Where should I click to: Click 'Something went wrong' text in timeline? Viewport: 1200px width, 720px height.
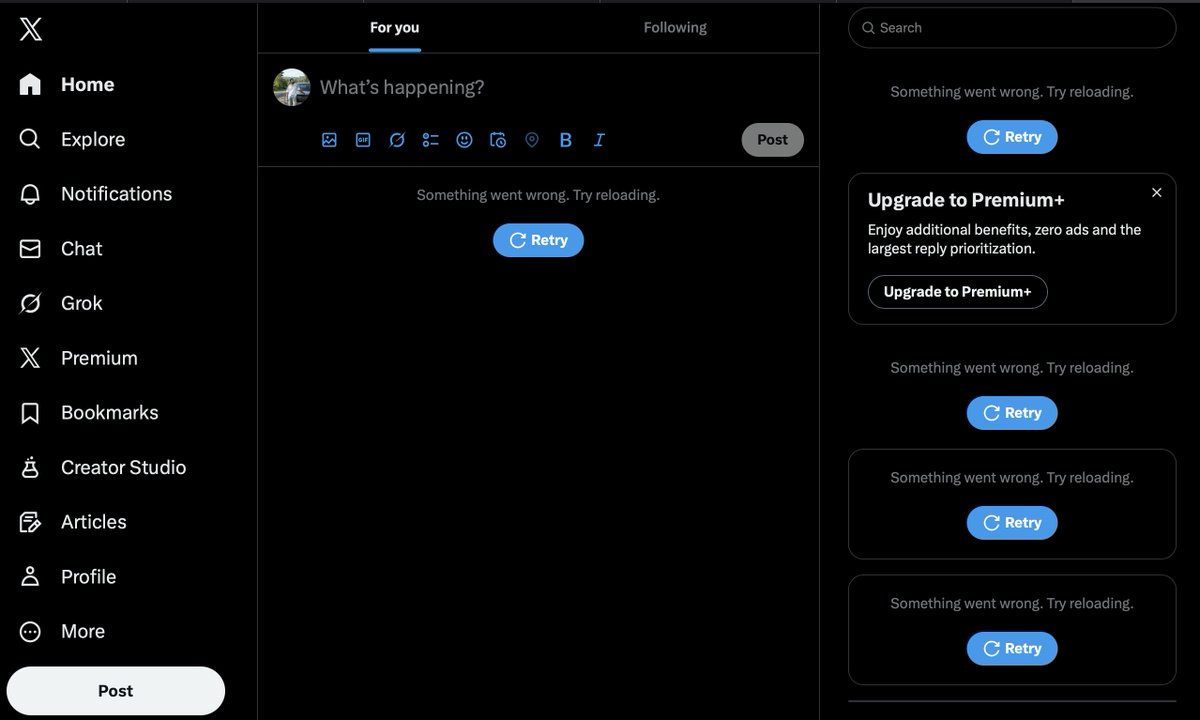(x=538, y=195)
